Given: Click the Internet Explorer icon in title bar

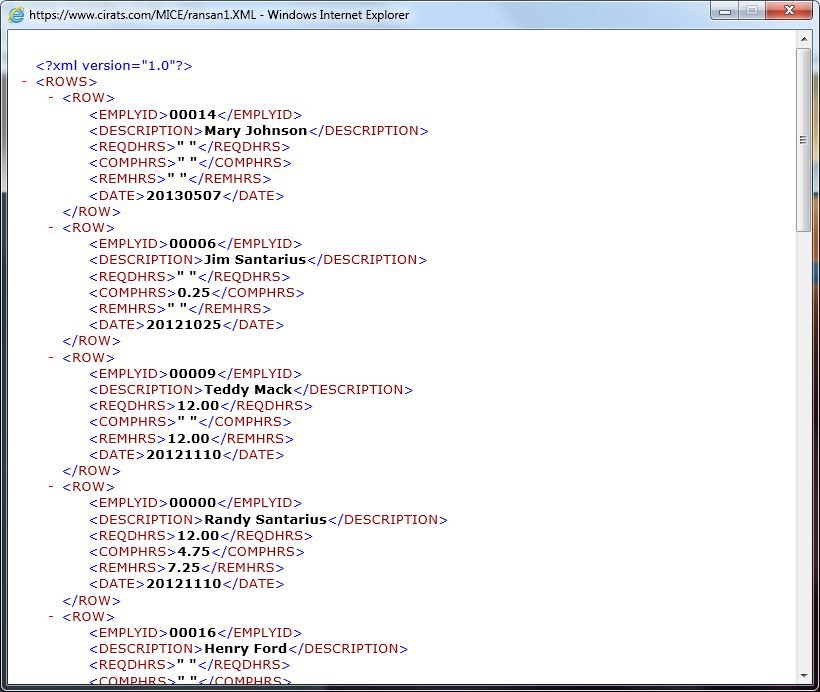Looking at the screenshot, I should [14, 14].
